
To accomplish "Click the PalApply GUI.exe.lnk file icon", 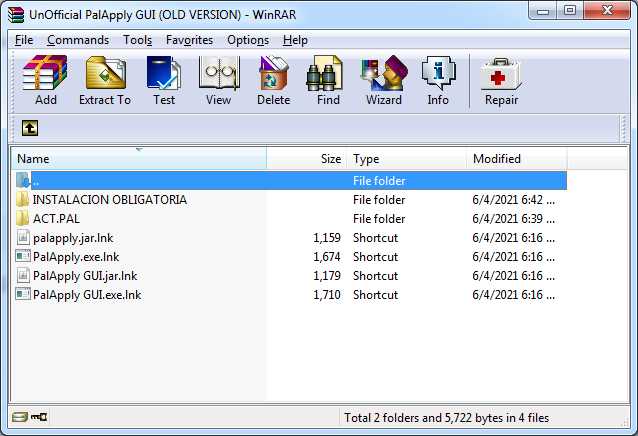I will (x=23, y=294).
